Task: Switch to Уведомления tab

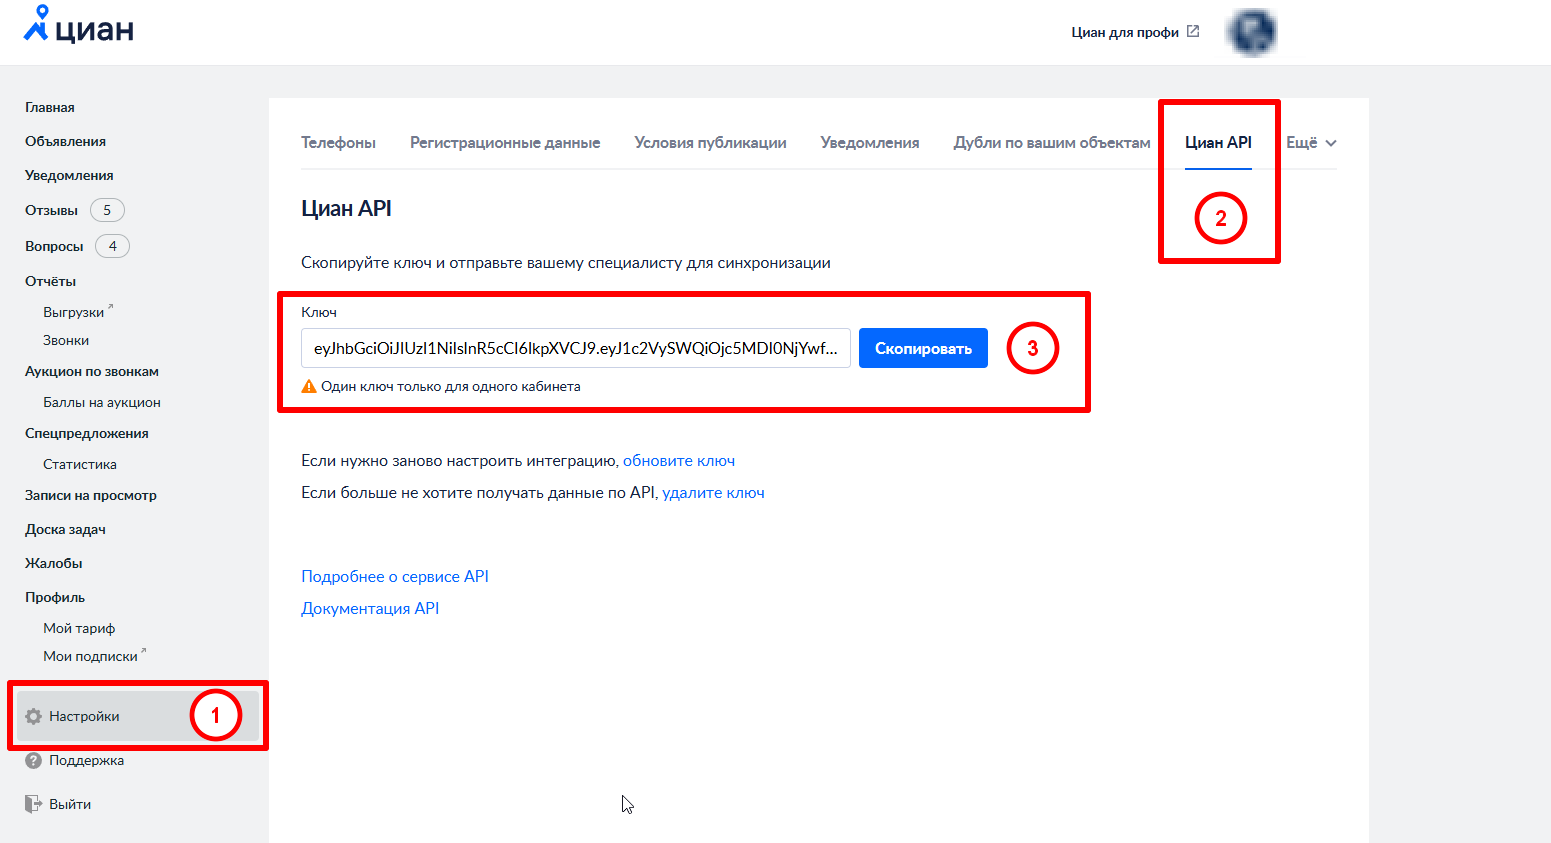Action: 870,142
